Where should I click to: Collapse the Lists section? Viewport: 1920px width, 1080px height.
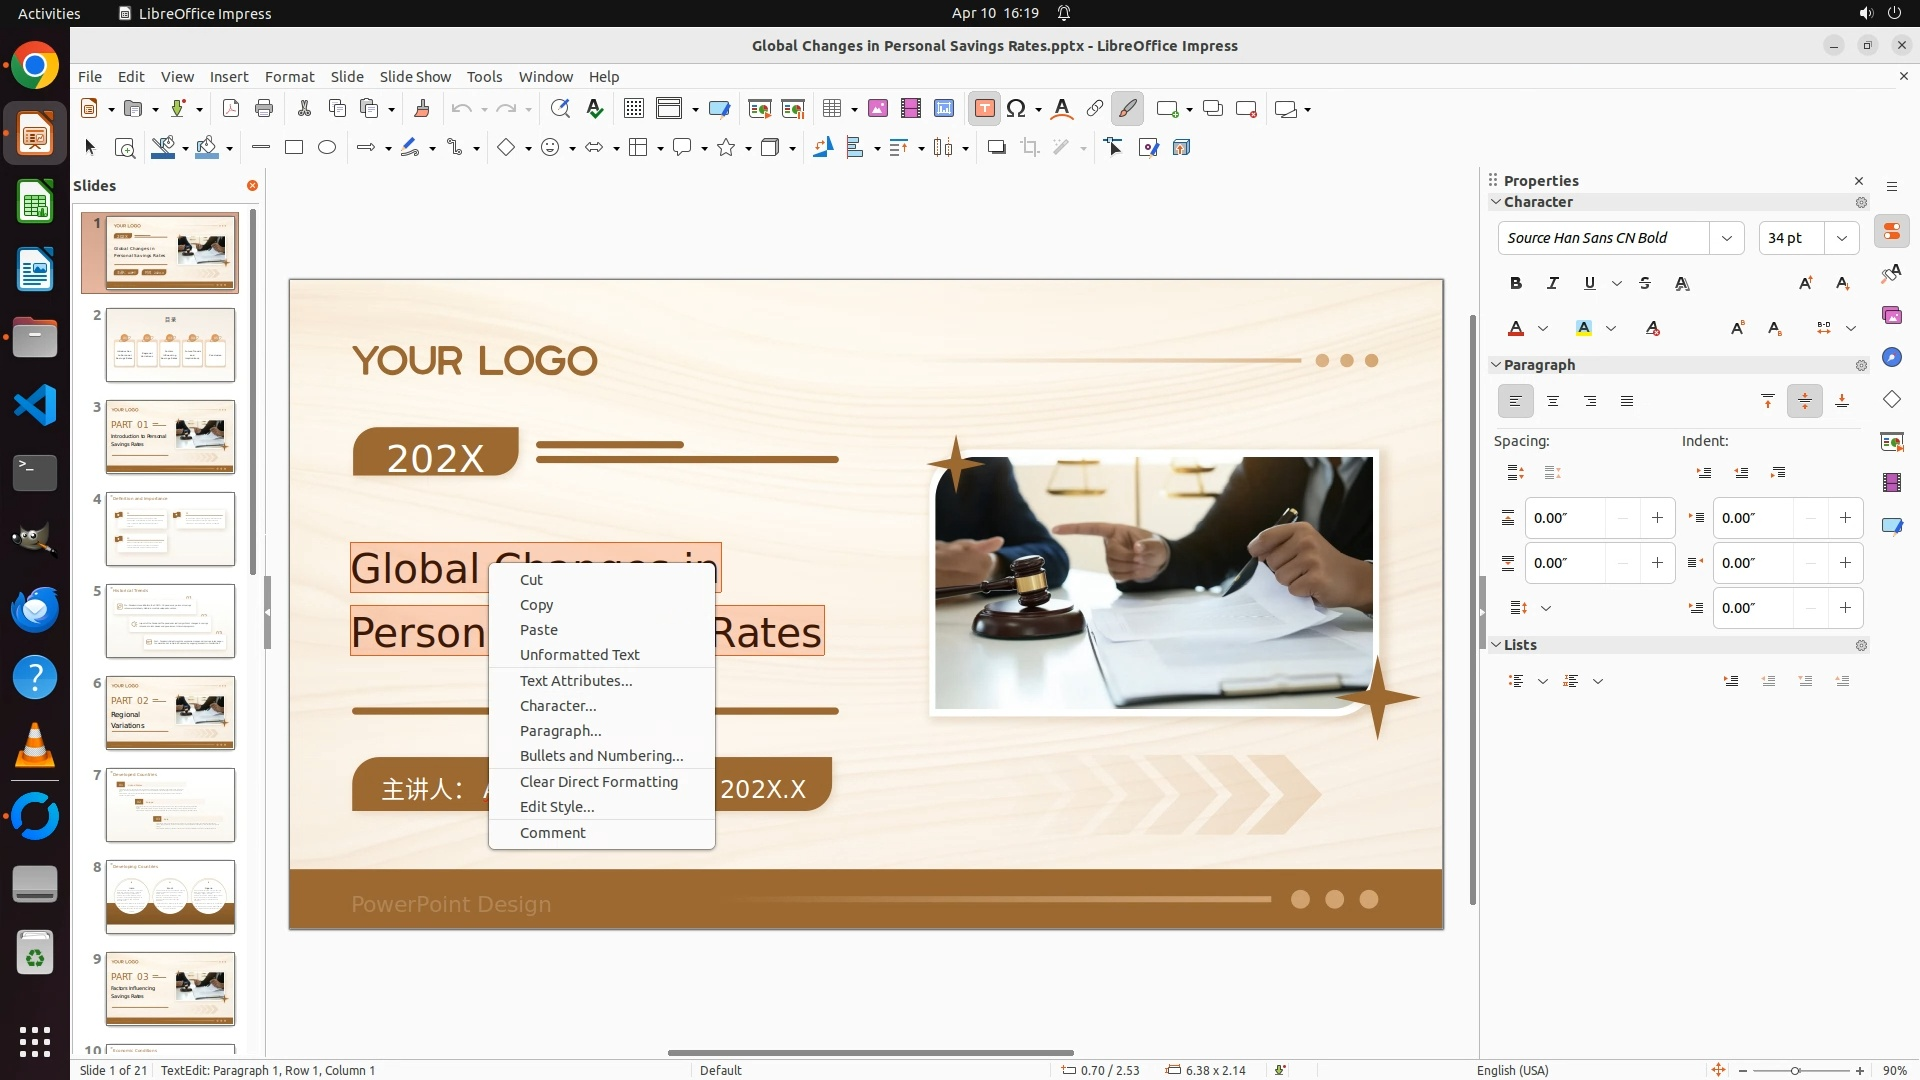coord(1497,645)
